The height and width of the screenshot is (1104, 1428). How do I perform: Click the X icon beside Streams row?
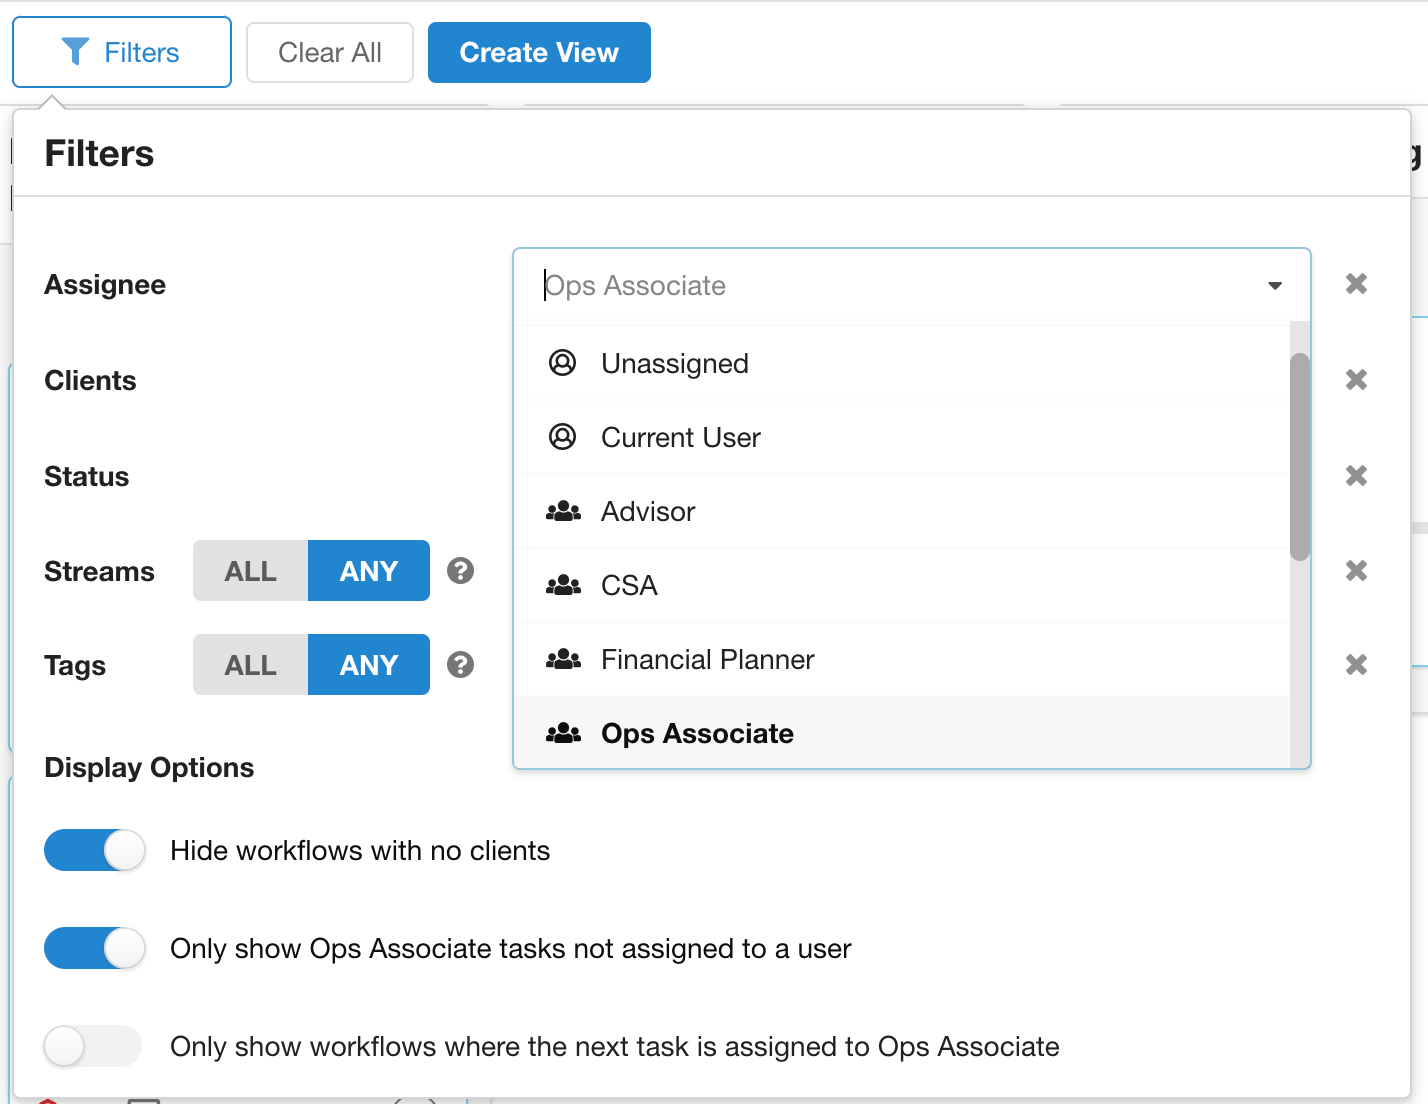pos(1356,571)
